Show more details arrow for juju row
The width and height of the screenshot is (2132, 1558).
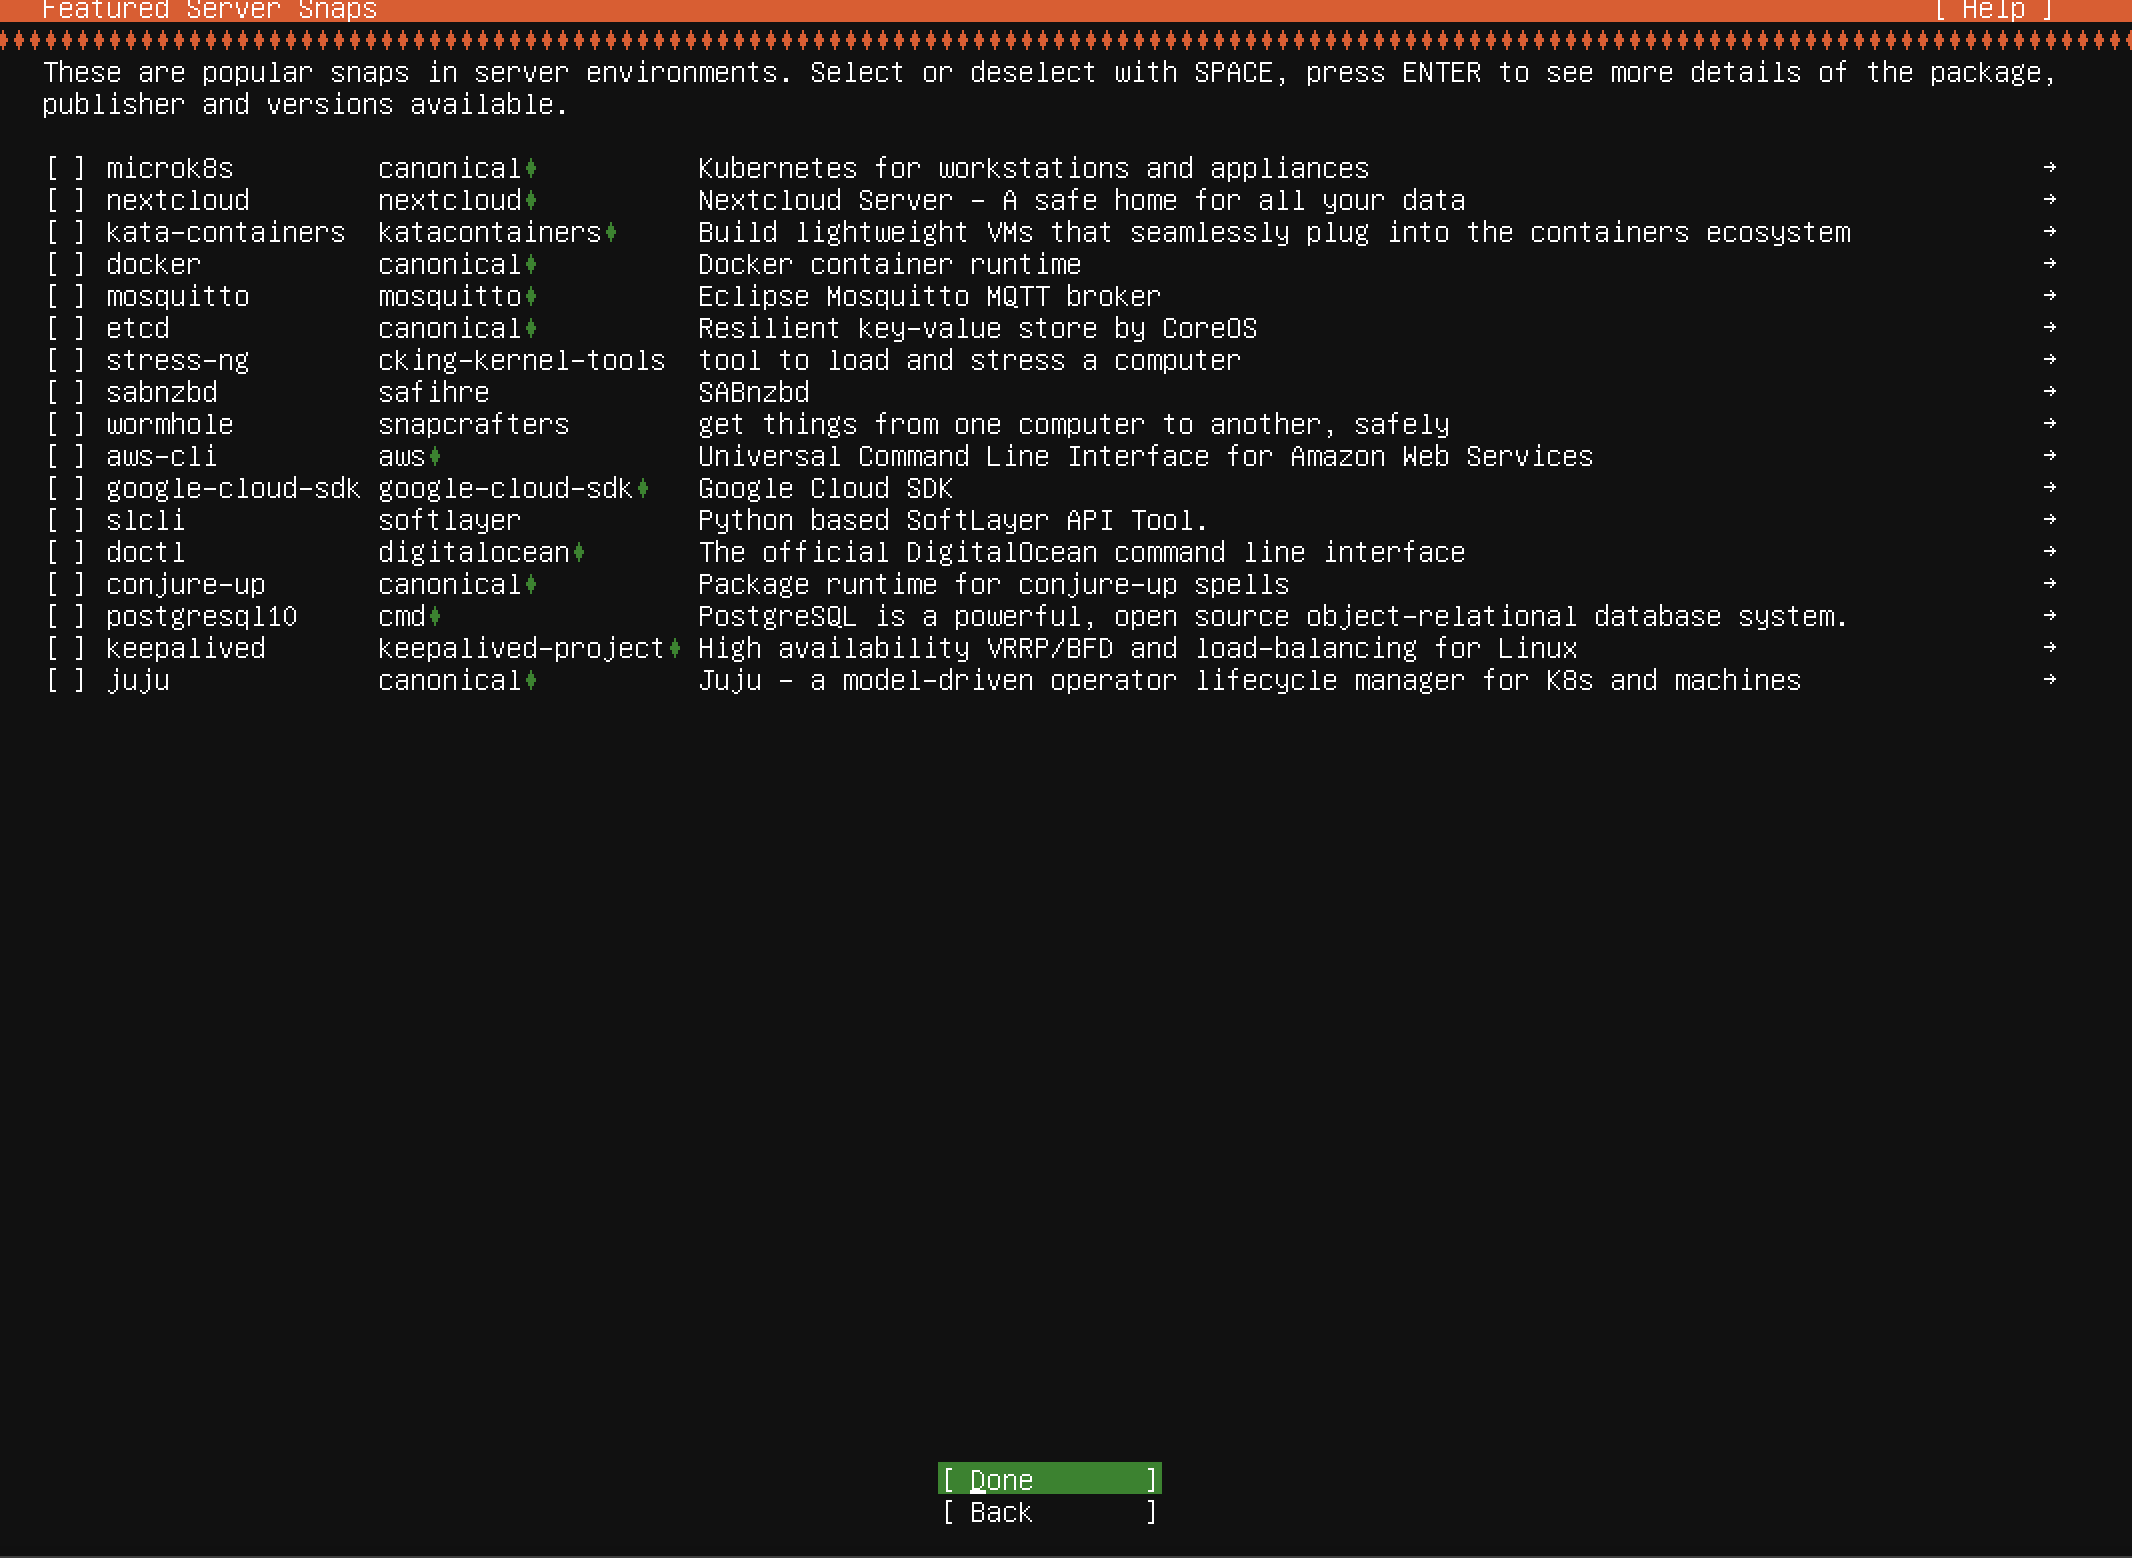[2049, 680]
